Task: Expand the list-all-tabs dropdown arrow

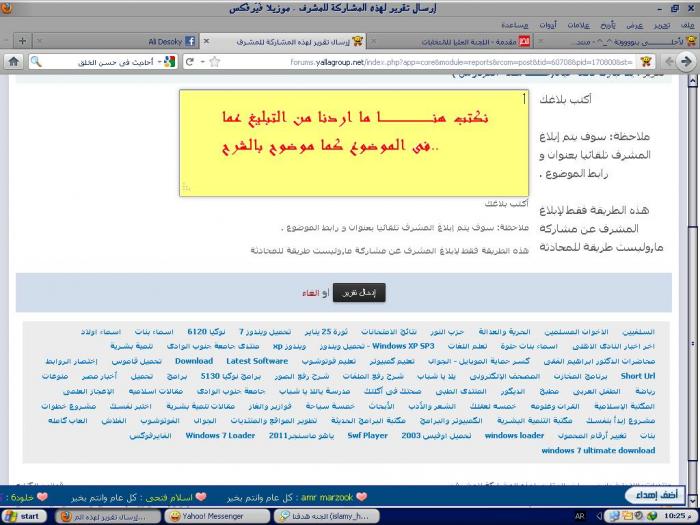Action: coord(7,41)
